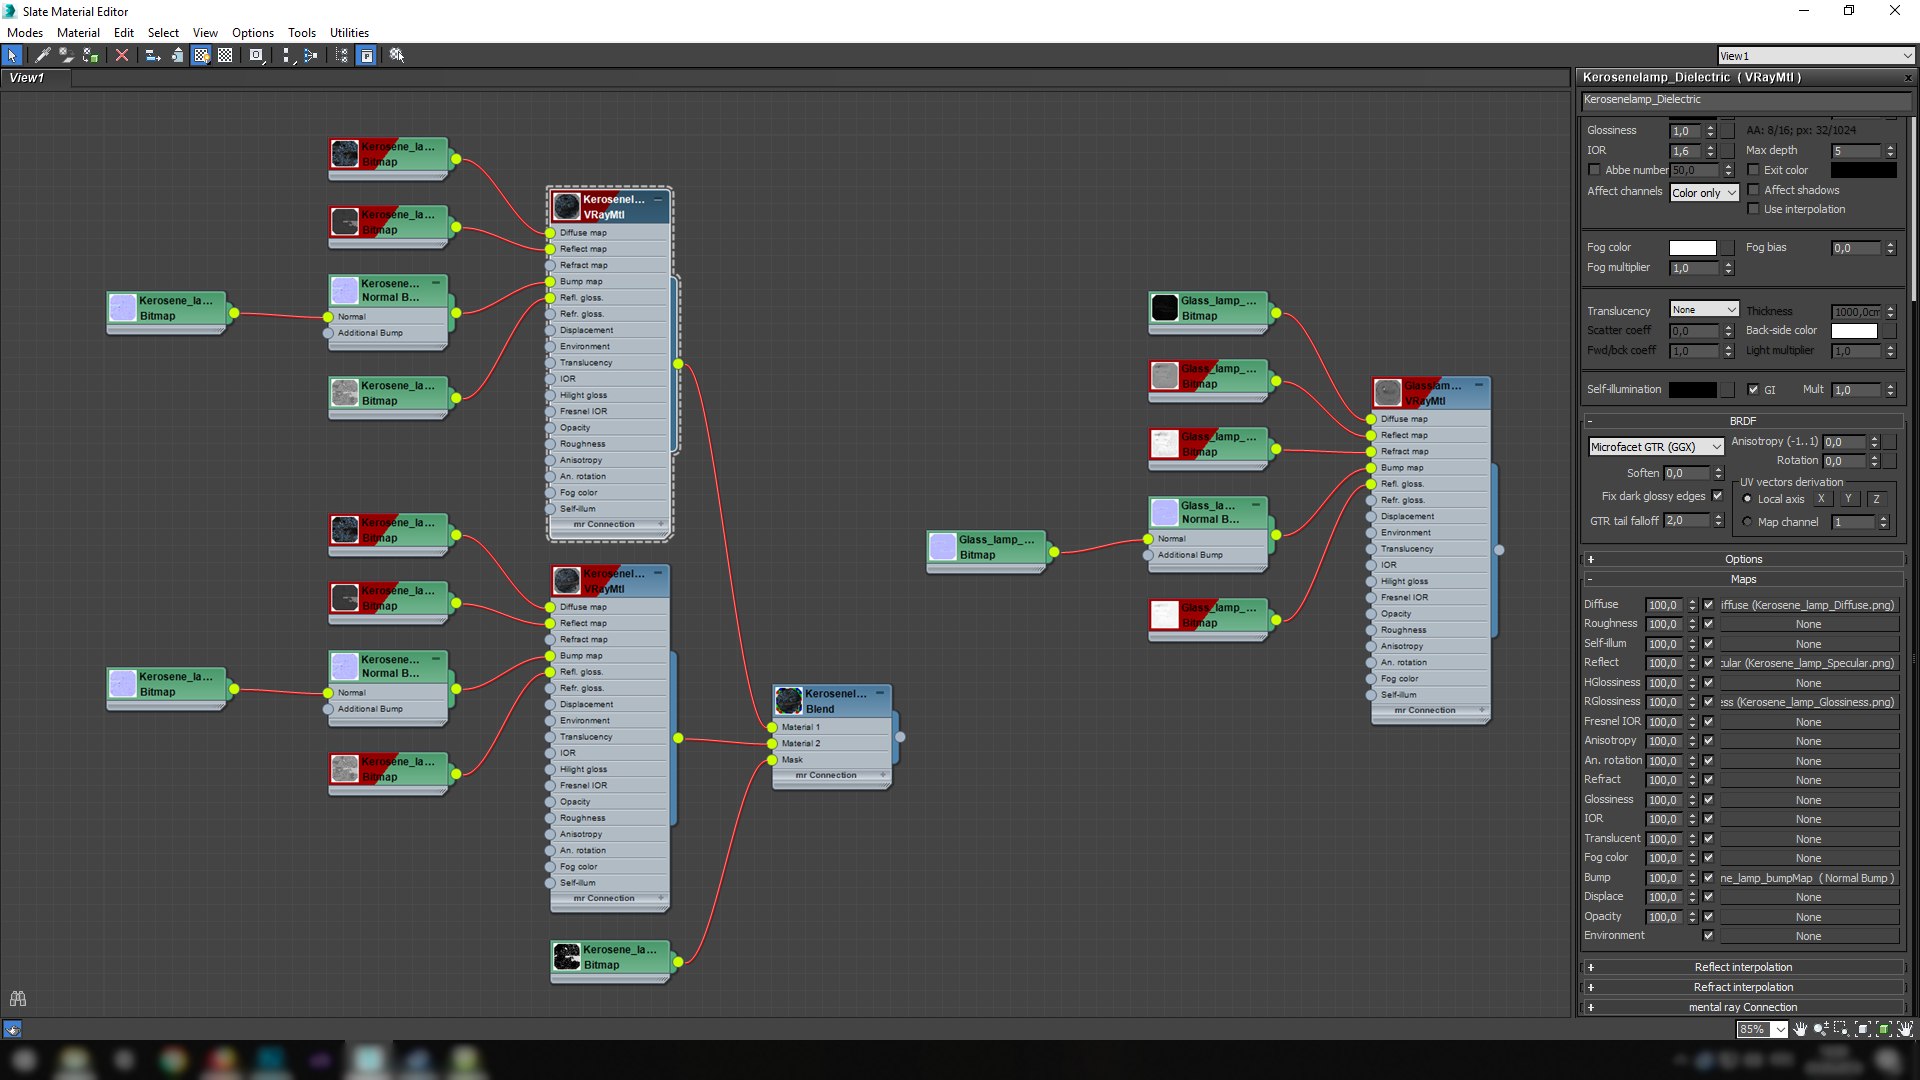Pick material from object with eyedropper
Viewport: 1920px width, 1080px height.
point(43,56)
